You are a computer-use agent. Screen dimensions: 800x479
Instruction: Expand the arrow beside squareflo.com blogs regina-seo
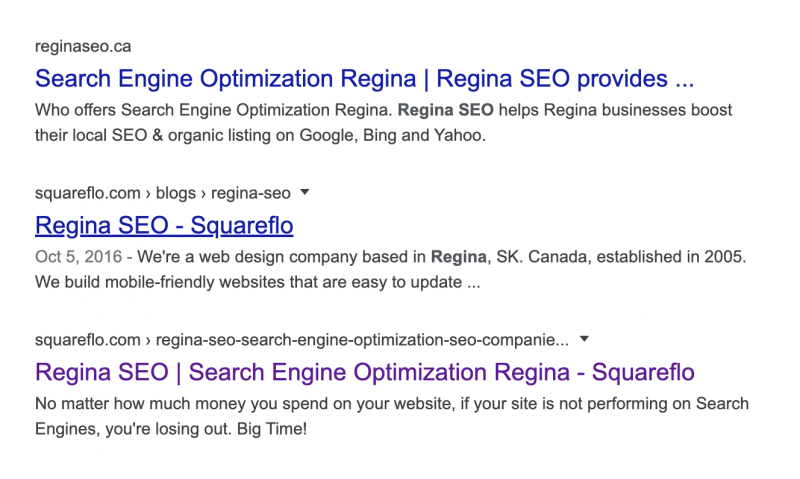tap(305, 192)
